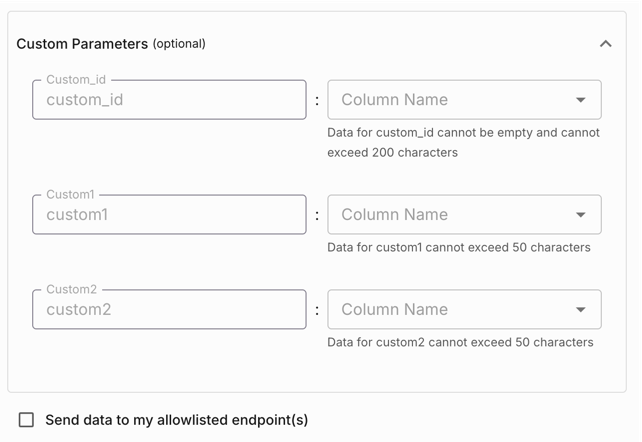This screenshot has height=442, width=642.
Task: Click the floating 'Custom2' field label
Action: [71, 289]
